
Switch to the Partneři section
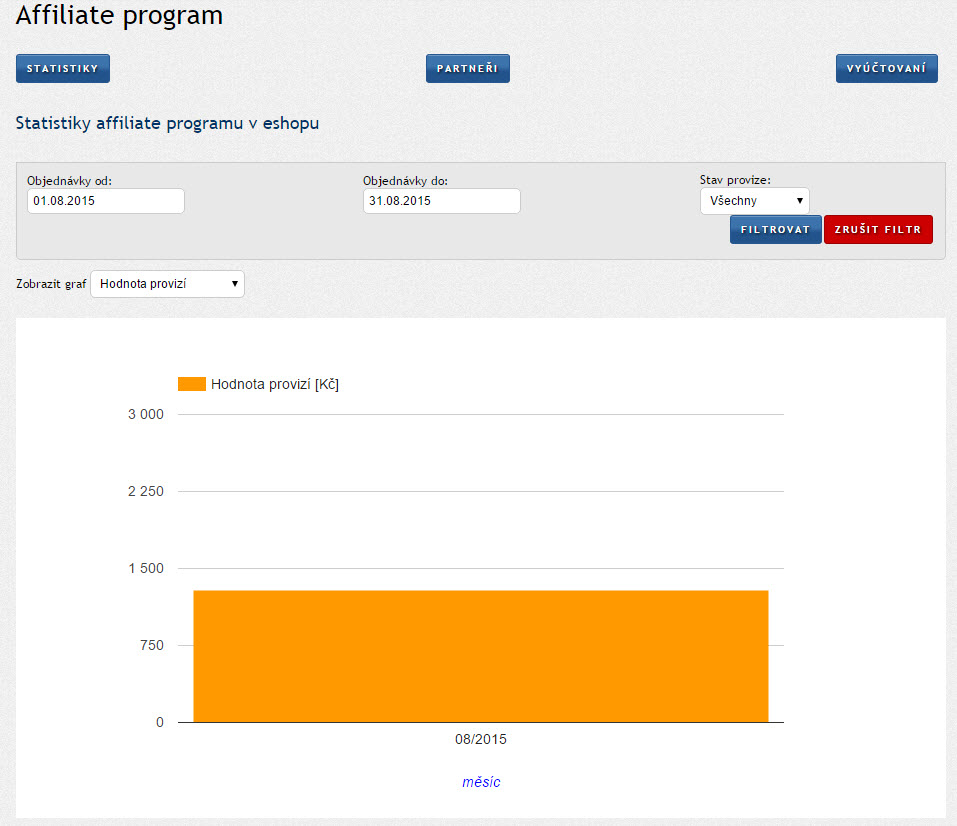(467, 68)
